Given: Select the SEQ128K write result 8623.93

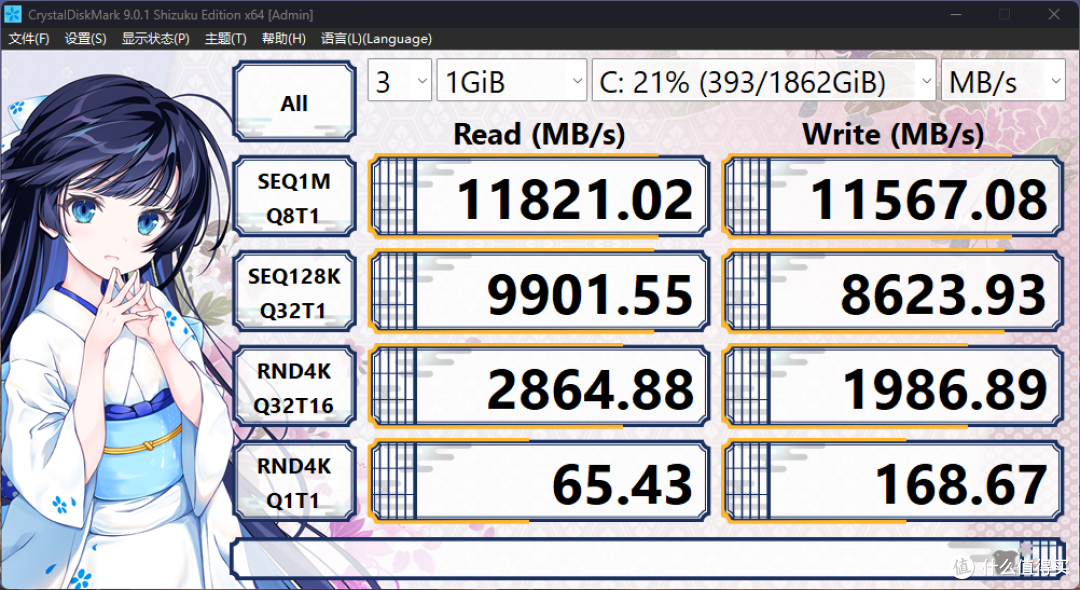Looking at the screenshot, I should [893, 293].
